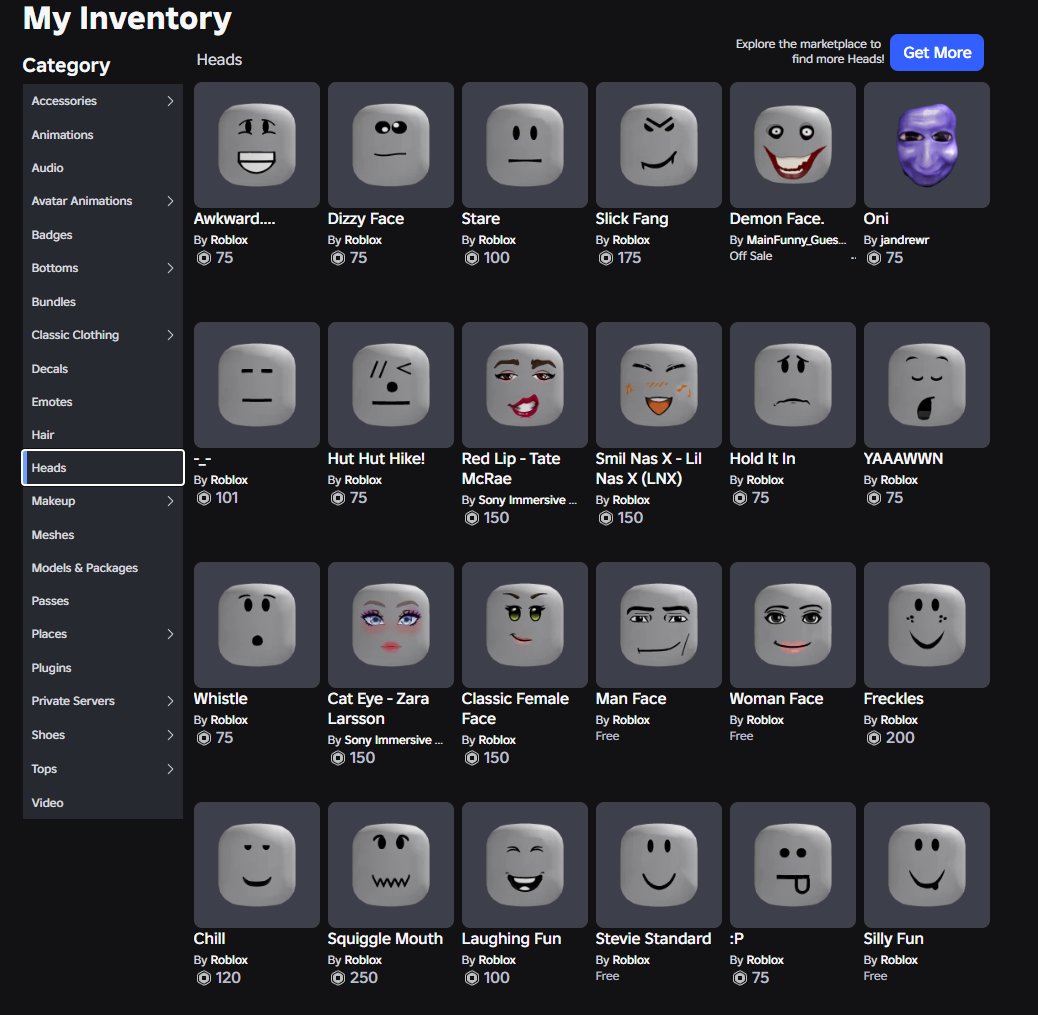Select the Bundles category

[103, 302]
